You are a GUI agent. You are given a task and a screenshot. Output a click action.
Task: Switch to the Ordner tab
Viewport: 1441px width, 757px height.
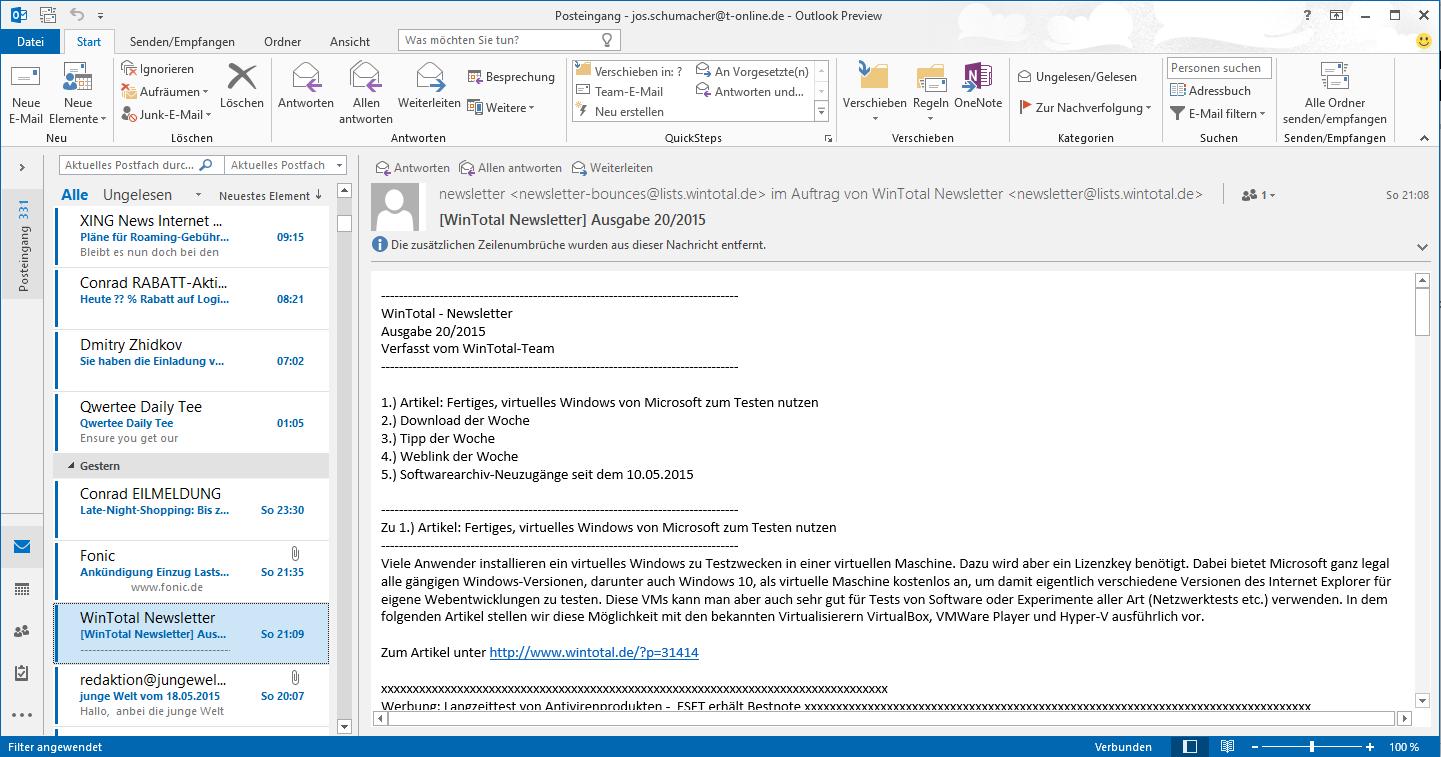pos(283,41)
